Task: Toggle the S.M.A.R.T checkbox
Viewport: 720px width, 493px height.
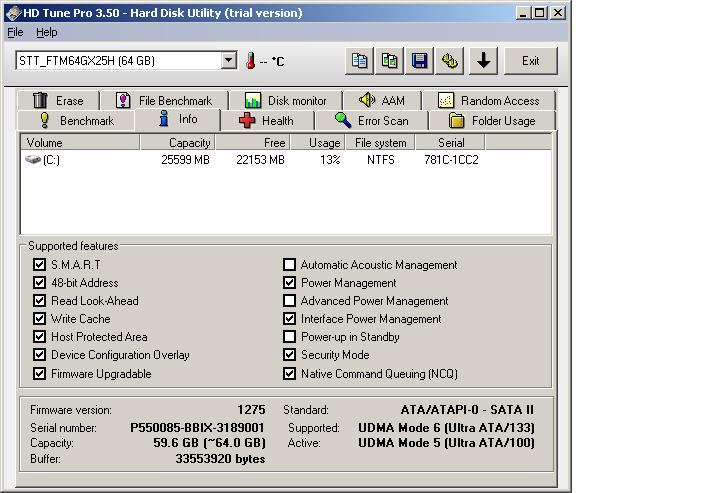Action: 39,264
